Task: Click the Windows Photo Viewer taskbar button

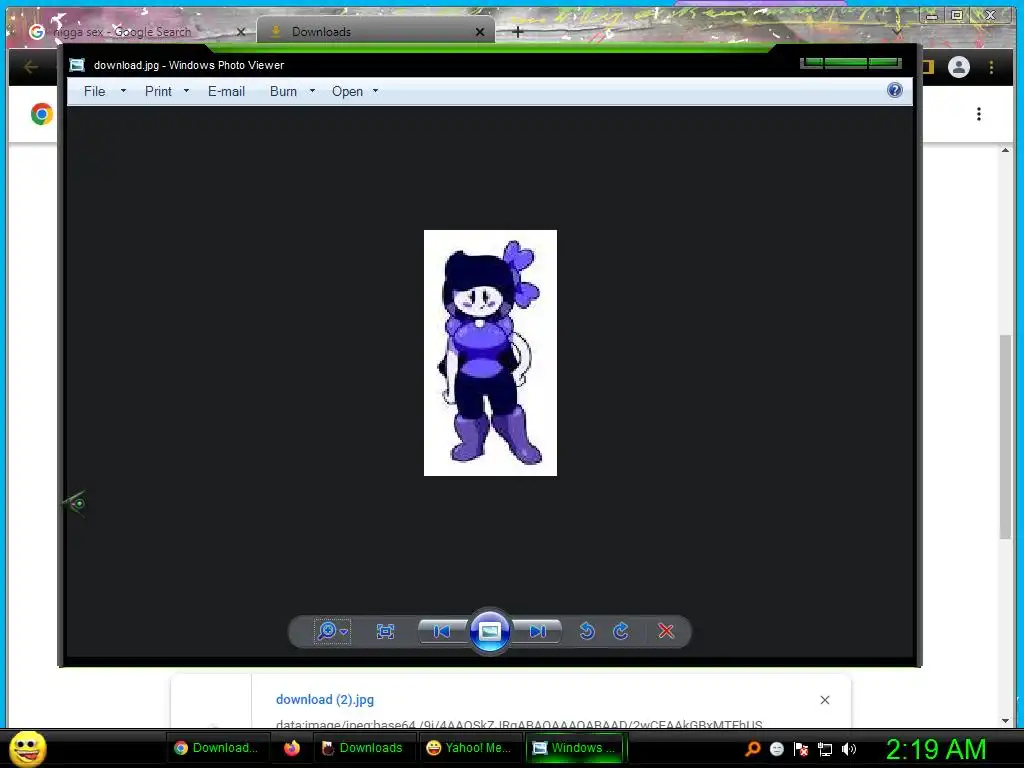Action: [575, 748]
